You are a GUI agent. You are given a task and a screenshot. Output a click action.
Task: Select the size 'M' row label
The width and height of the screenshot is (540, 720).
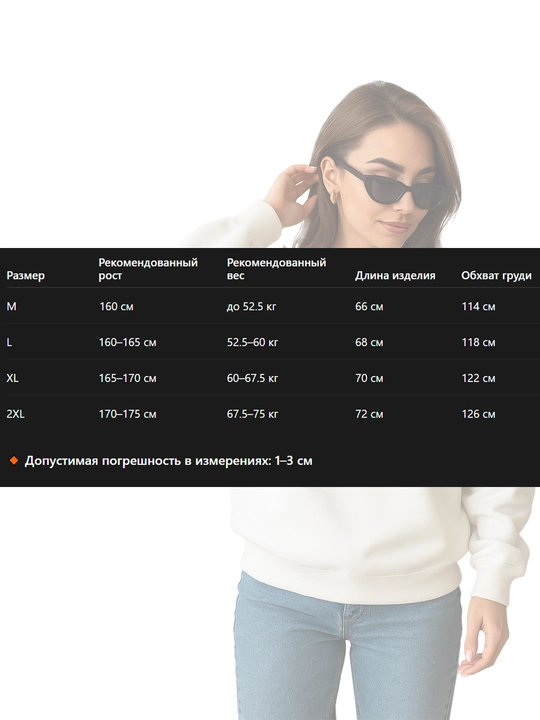pos(11,306)
